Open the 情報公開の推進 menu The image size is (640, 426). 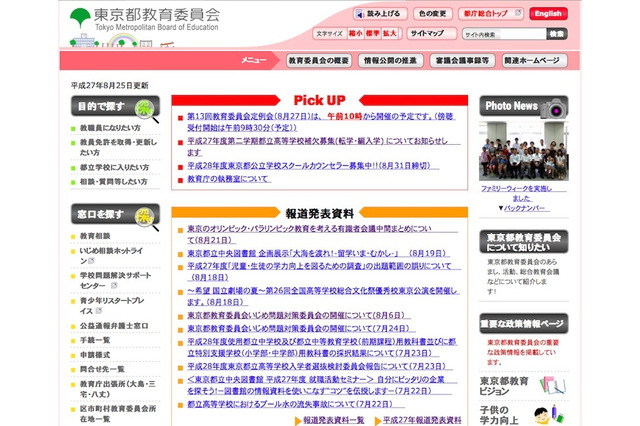point(391,60)
